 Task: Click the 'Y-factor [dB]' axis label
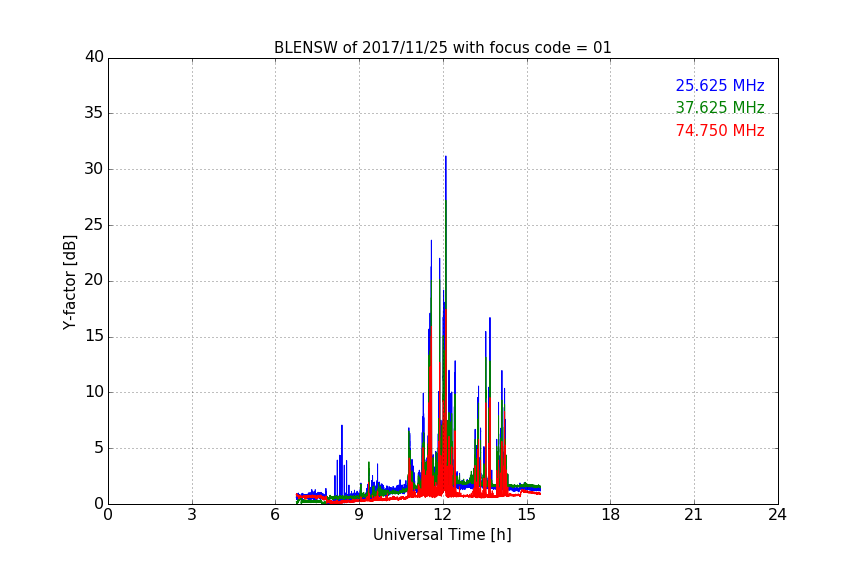(69, 282)
